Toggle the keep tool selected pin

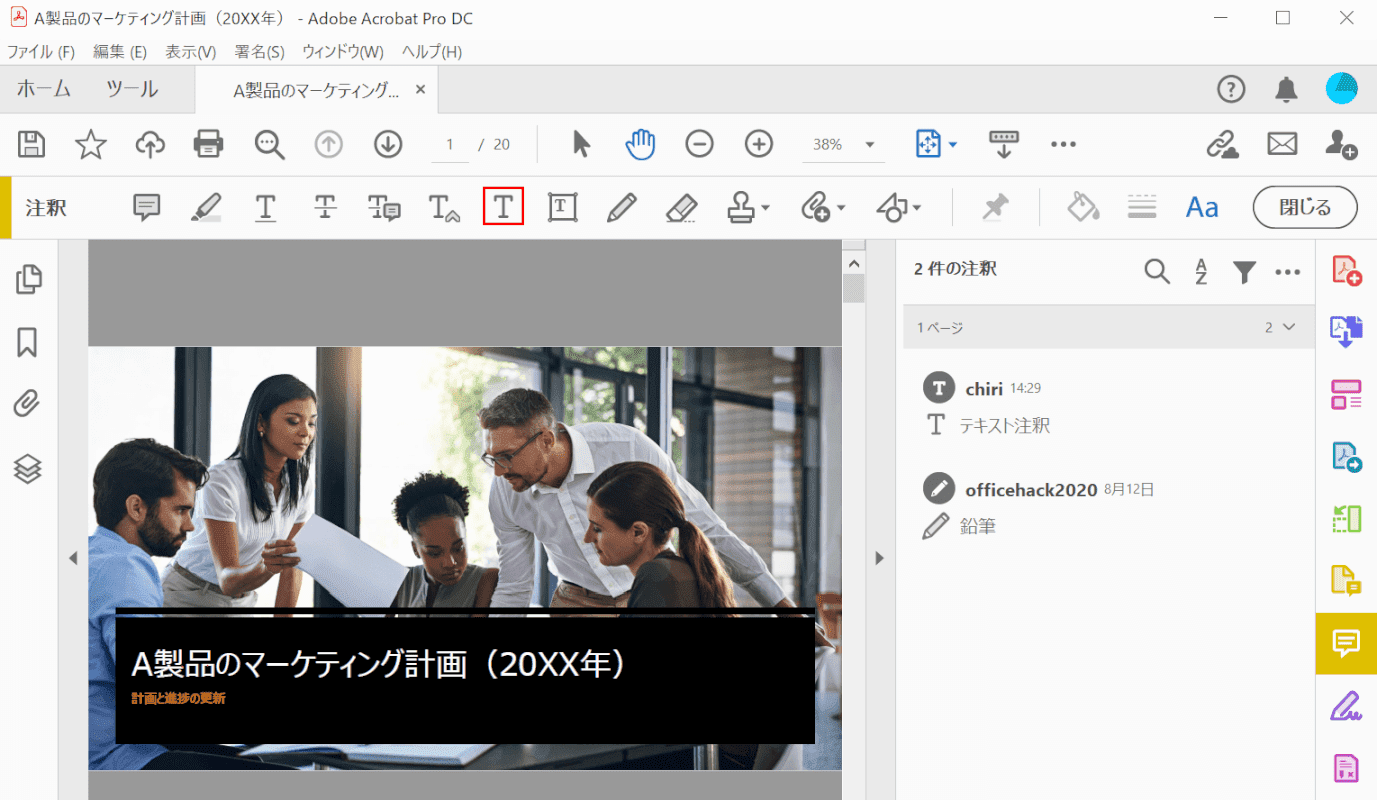pos(995,208)
